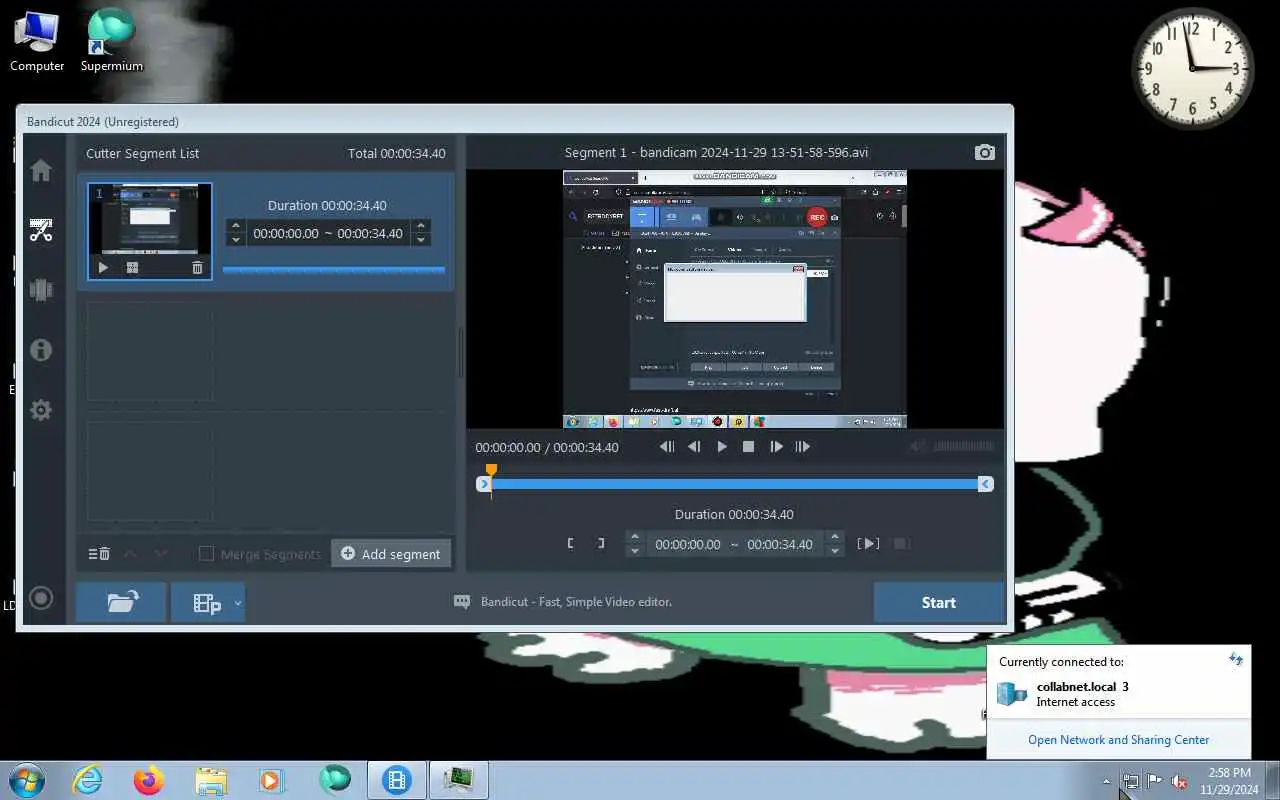Select the Cutter scissors mode in sidebar

click(x=41, y=230)
